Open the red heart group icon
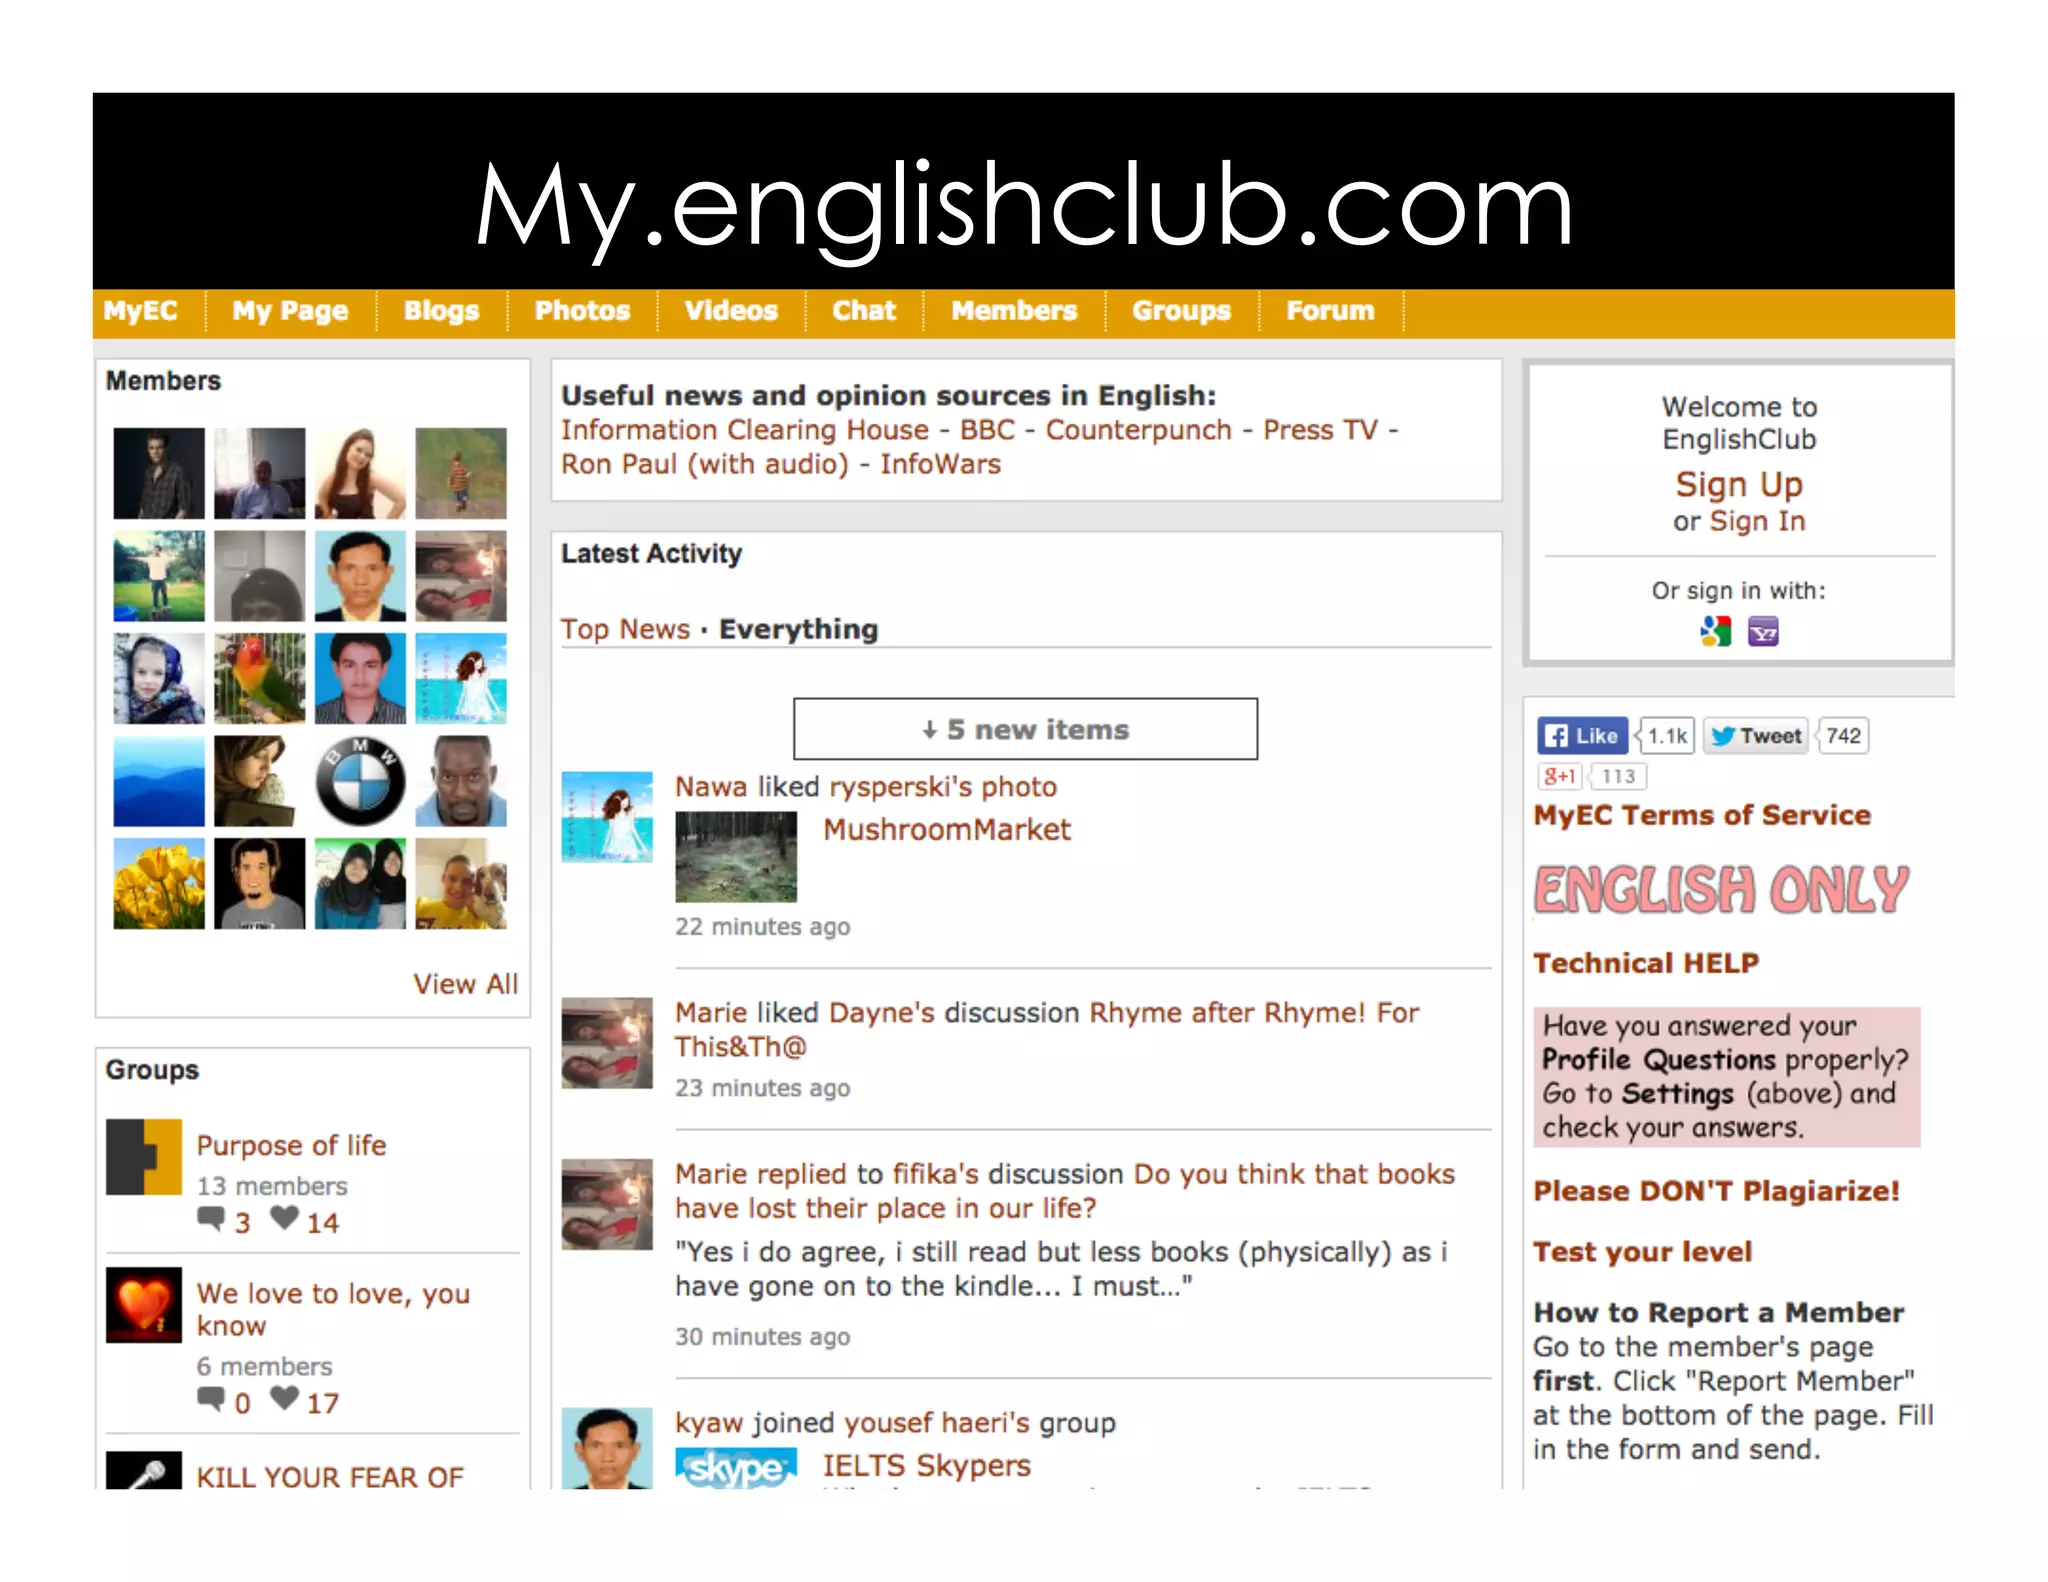Screen dimensions: 2048x1582 tap(144, 1305)
